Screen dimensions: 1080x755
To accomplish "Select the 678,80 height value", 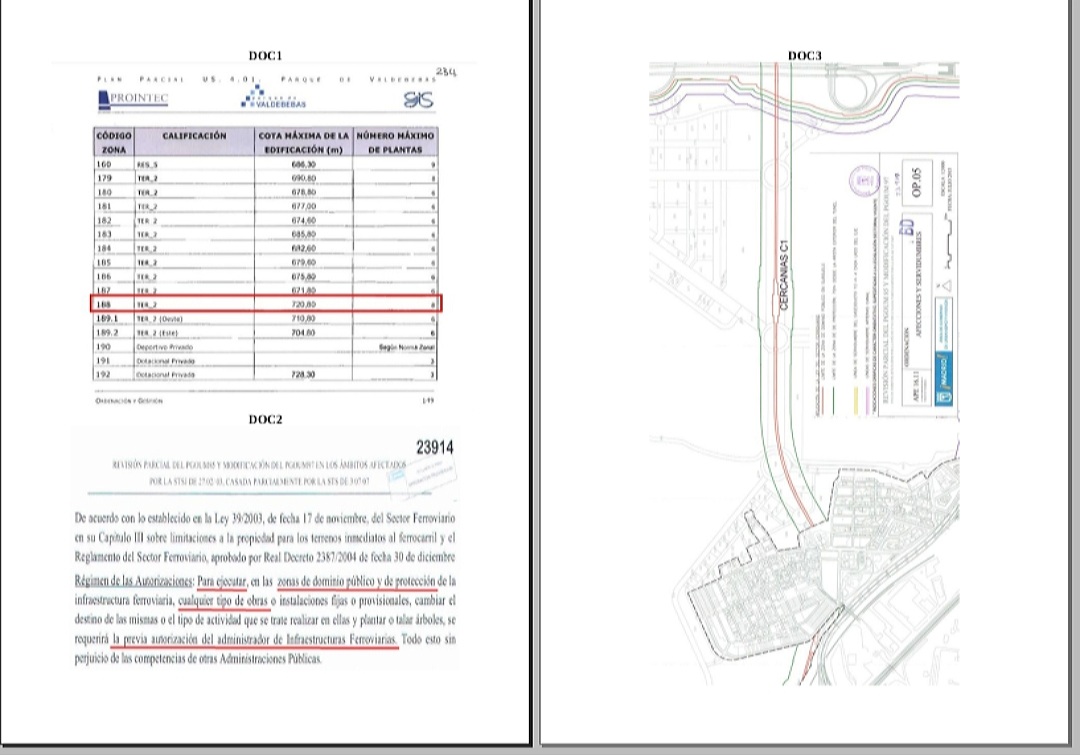I will pos(304,192).
